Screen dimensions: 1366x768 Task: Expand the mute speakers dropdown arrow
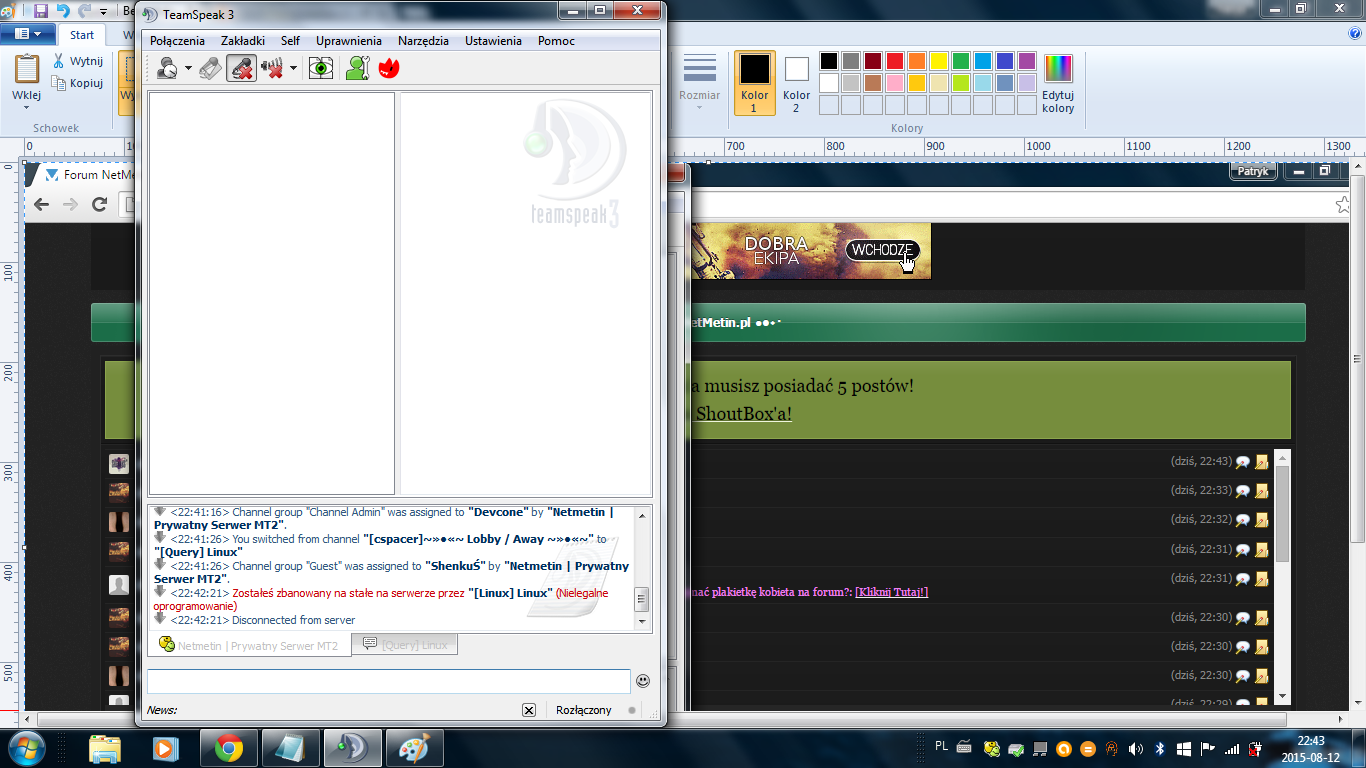(x=293, y=69)
